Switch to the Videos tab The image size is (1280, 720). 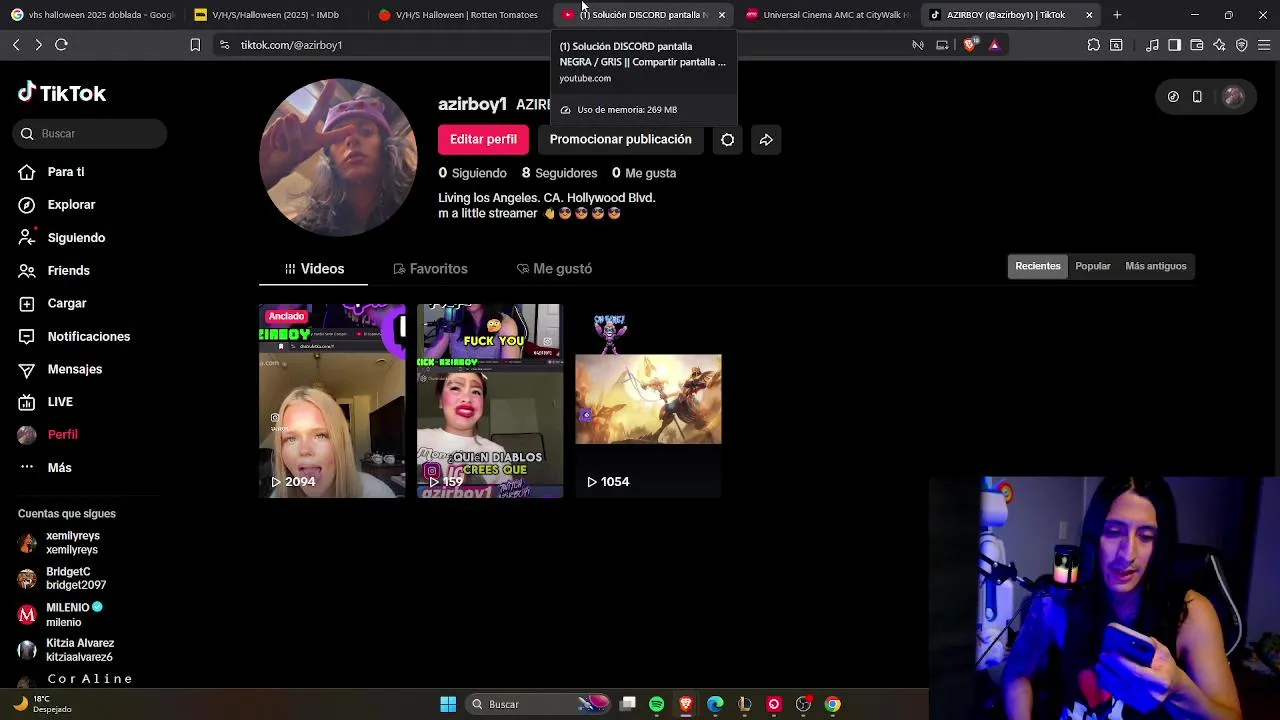(x=314, y=269)
